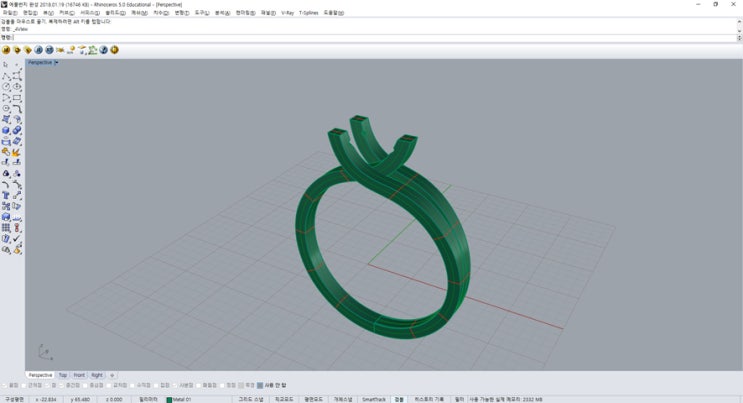Click the blue R render icon in top toolbar
Image resolution: width=743 pixels, height=403 pixels.
click(38, 50)
